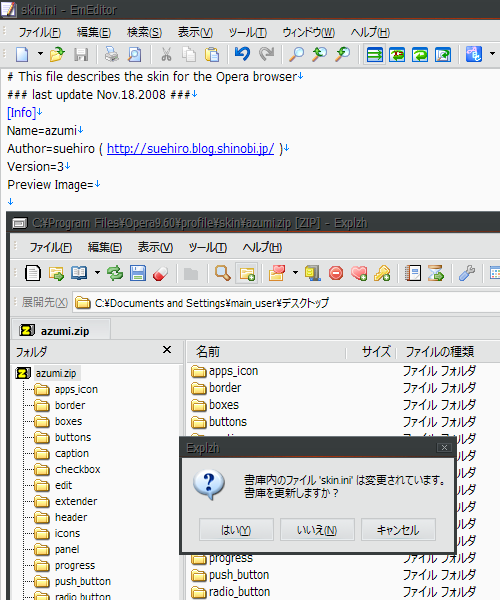500x600 pixels.
Task: Open the dropdown arrow at EmEditor toolbar end
Action: tap(492, 54)
